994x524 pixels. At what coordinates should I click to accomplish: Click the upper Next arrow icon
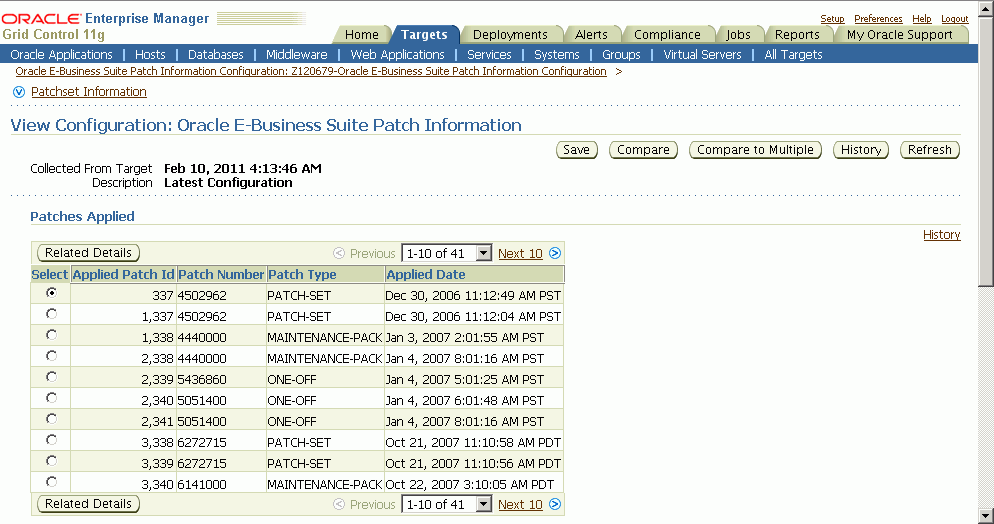point(555,253)
